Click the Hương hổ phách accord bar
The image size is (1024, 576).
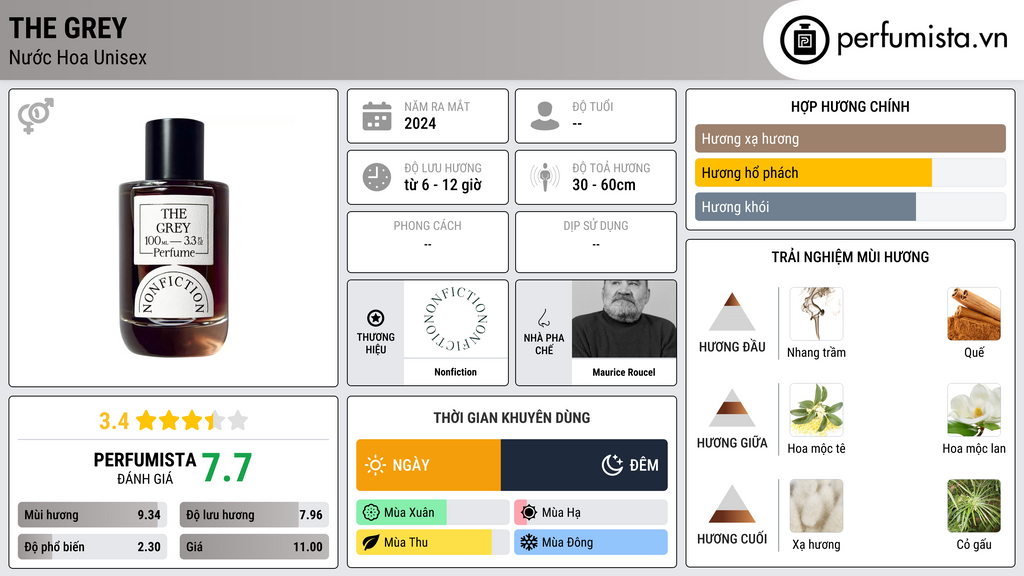850,172
